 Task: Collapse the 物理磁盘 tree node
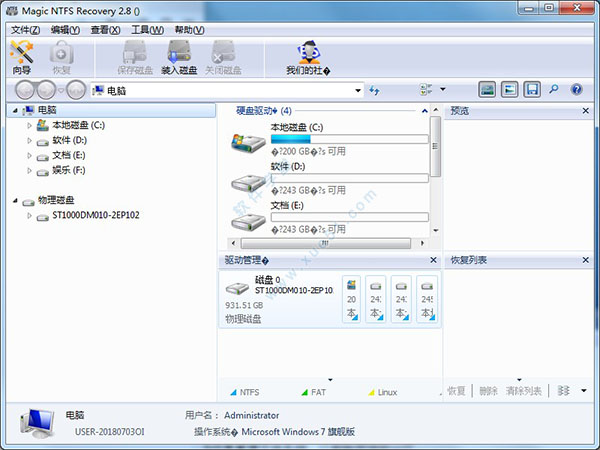[15, 200]
